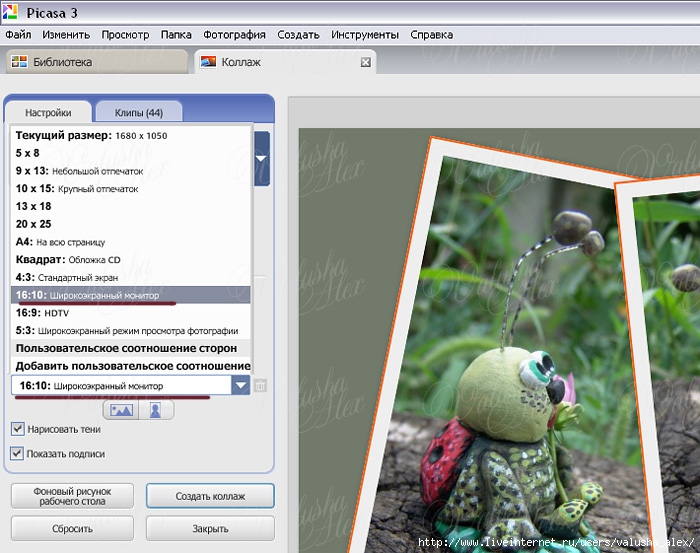Choose the 13 x 18 format option
Image resolution: width=700 pixels, height=553 pixels.
[130, 206]
